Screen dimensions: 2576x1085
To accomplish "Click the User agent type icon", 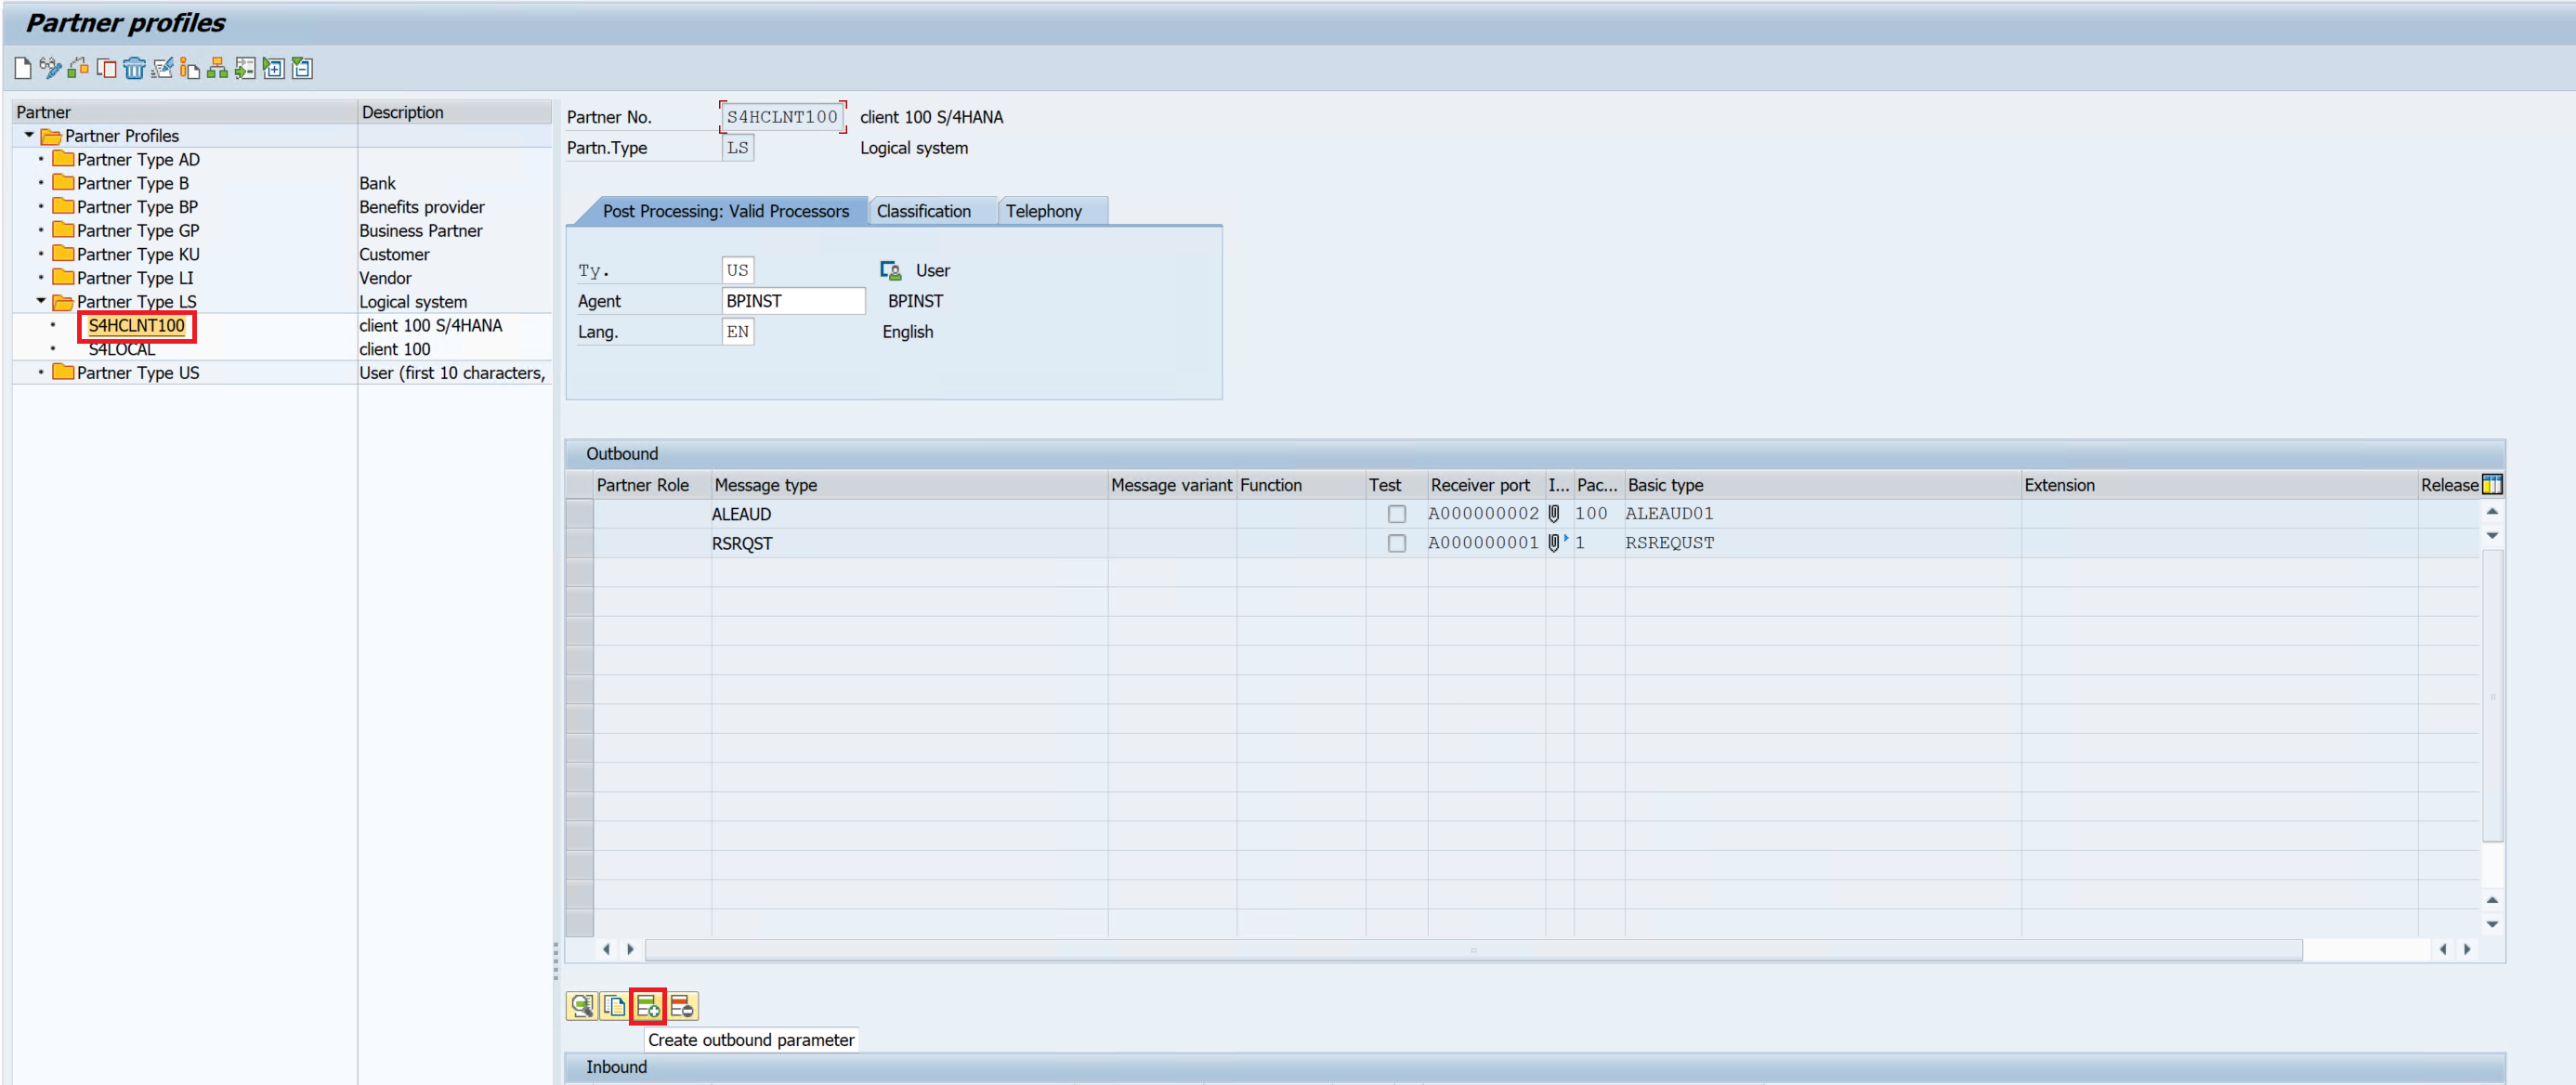I will point(890,270).
